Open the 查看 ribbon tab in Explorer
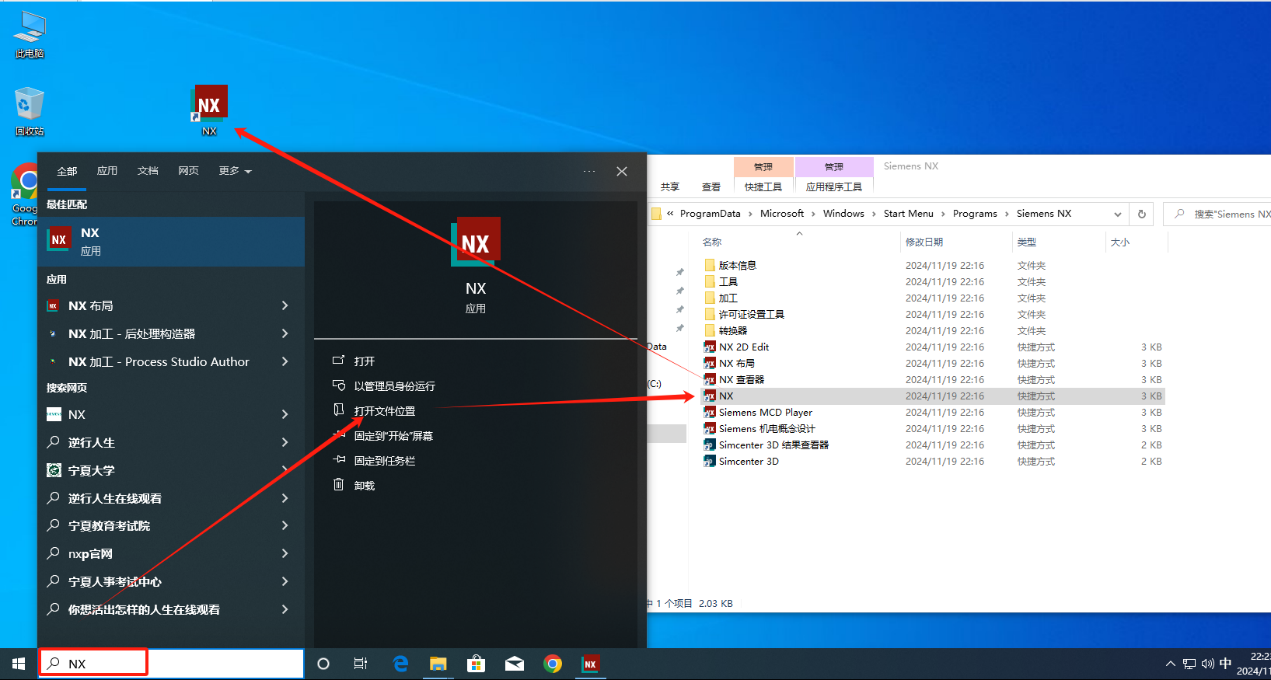Image resolution: width=1271 pixels, height=680 pixels. (711, 187)
